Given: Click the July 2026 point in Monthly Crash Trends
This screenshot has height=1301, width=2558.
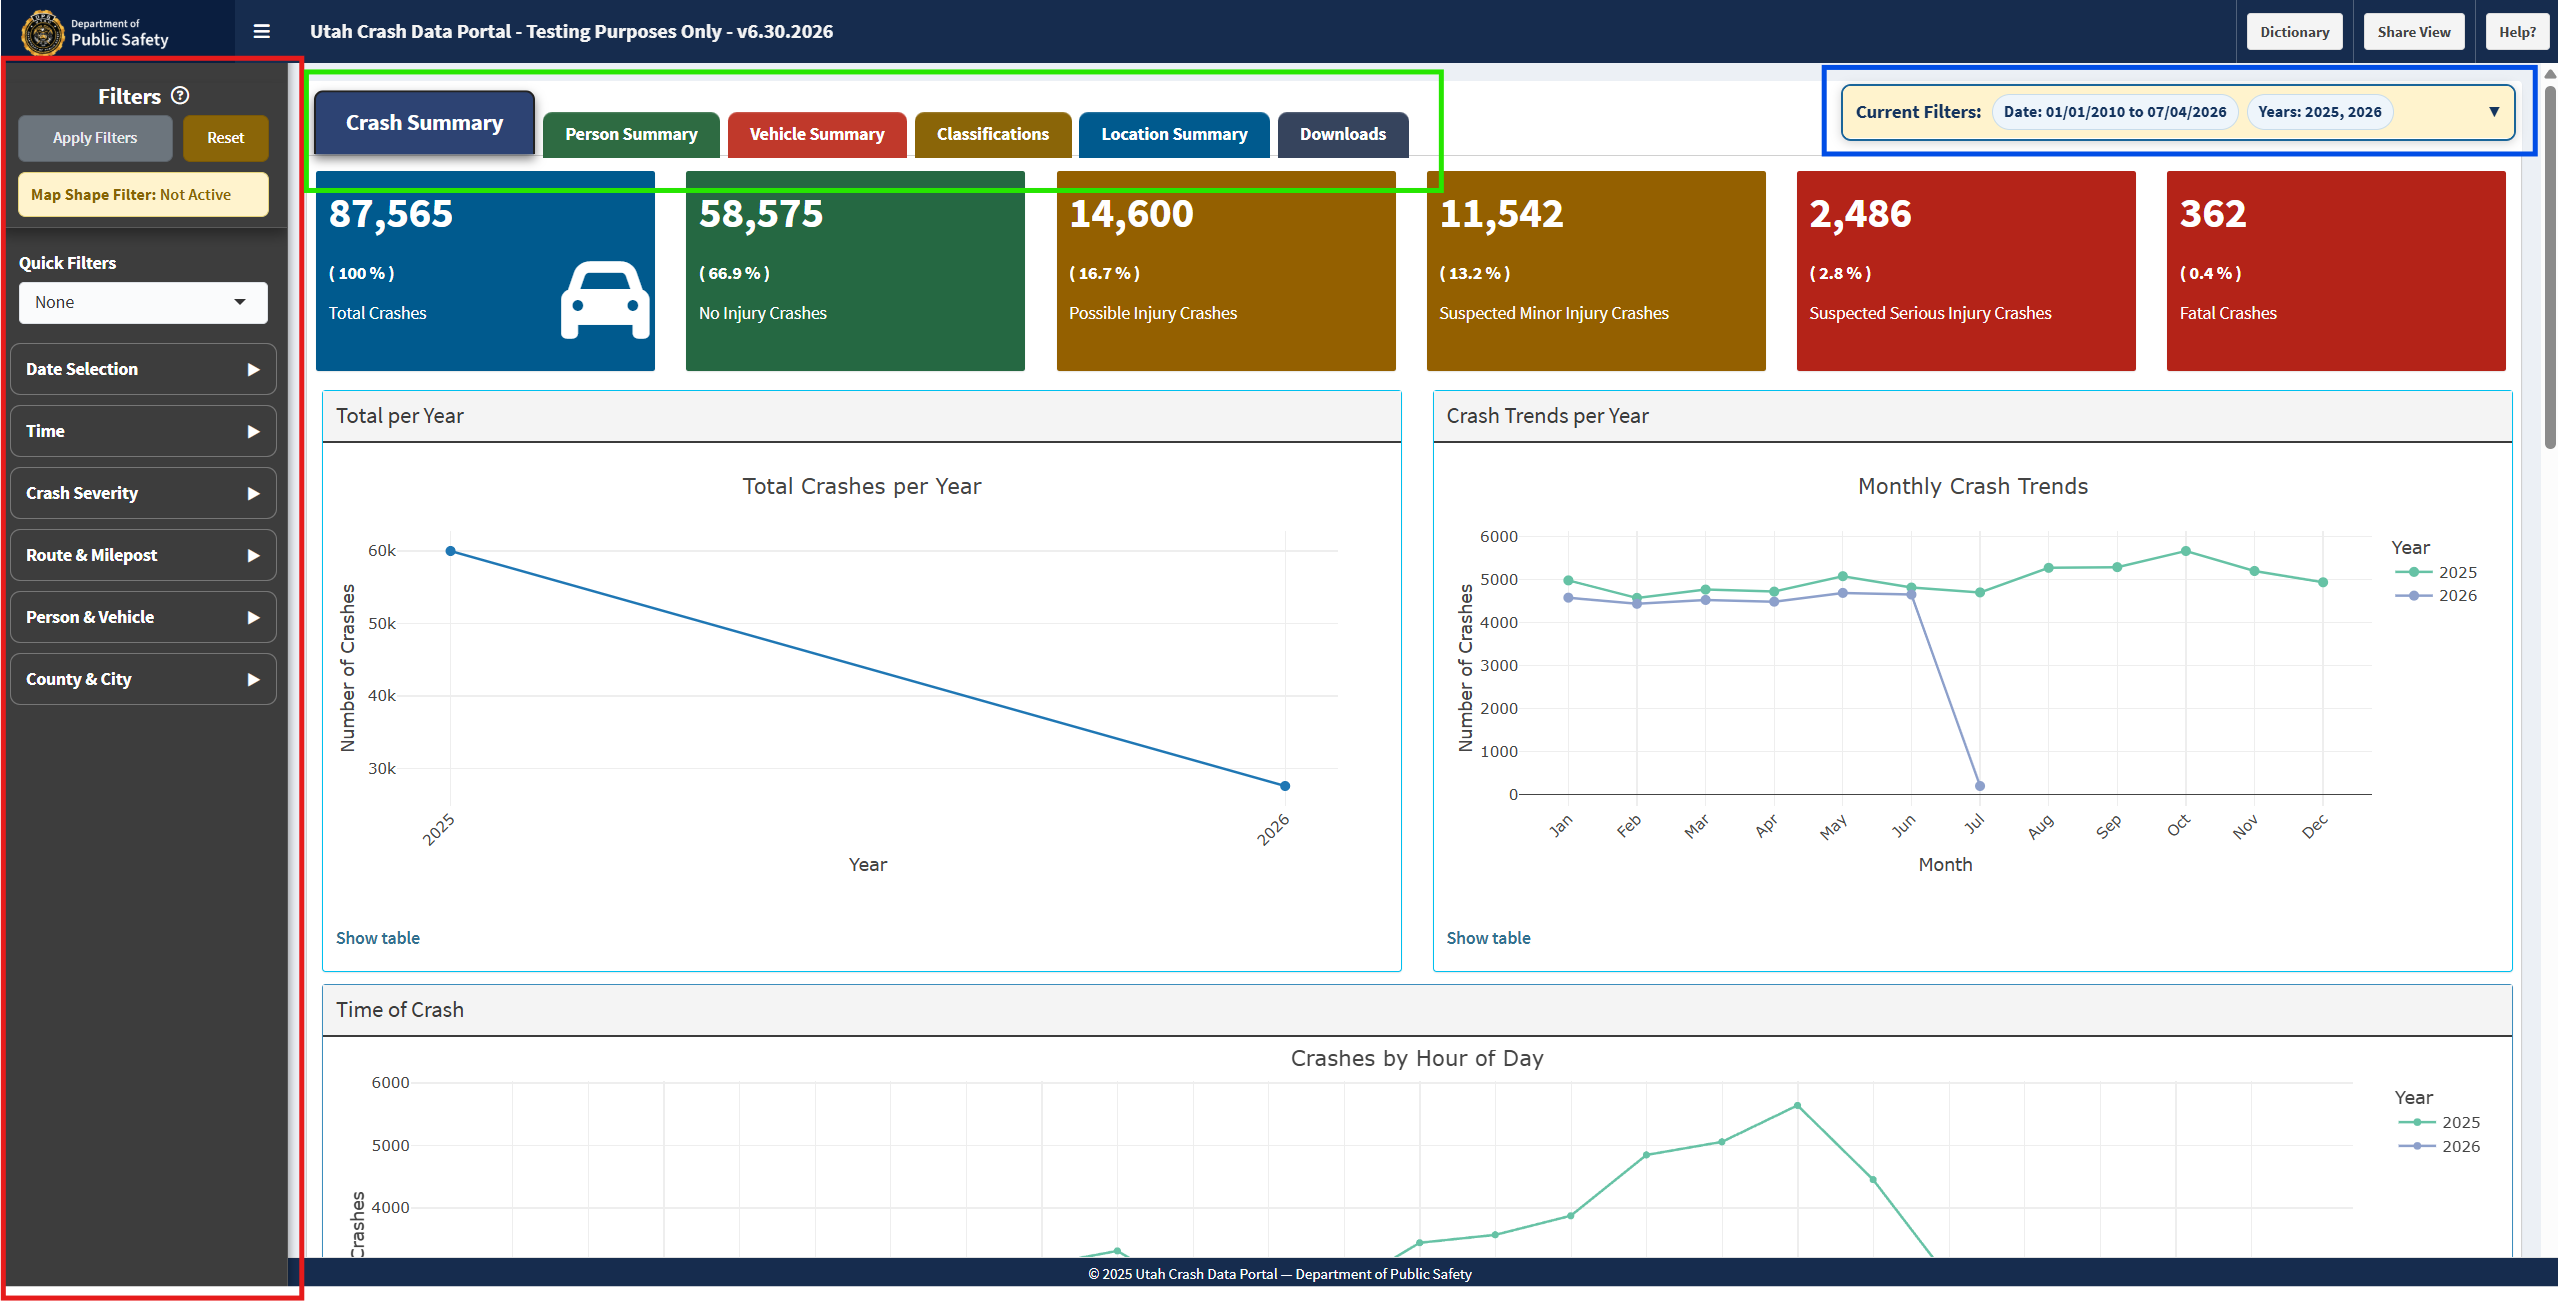Looking at the screenshot, I should pyautogui.click(x=1980, y=786).
